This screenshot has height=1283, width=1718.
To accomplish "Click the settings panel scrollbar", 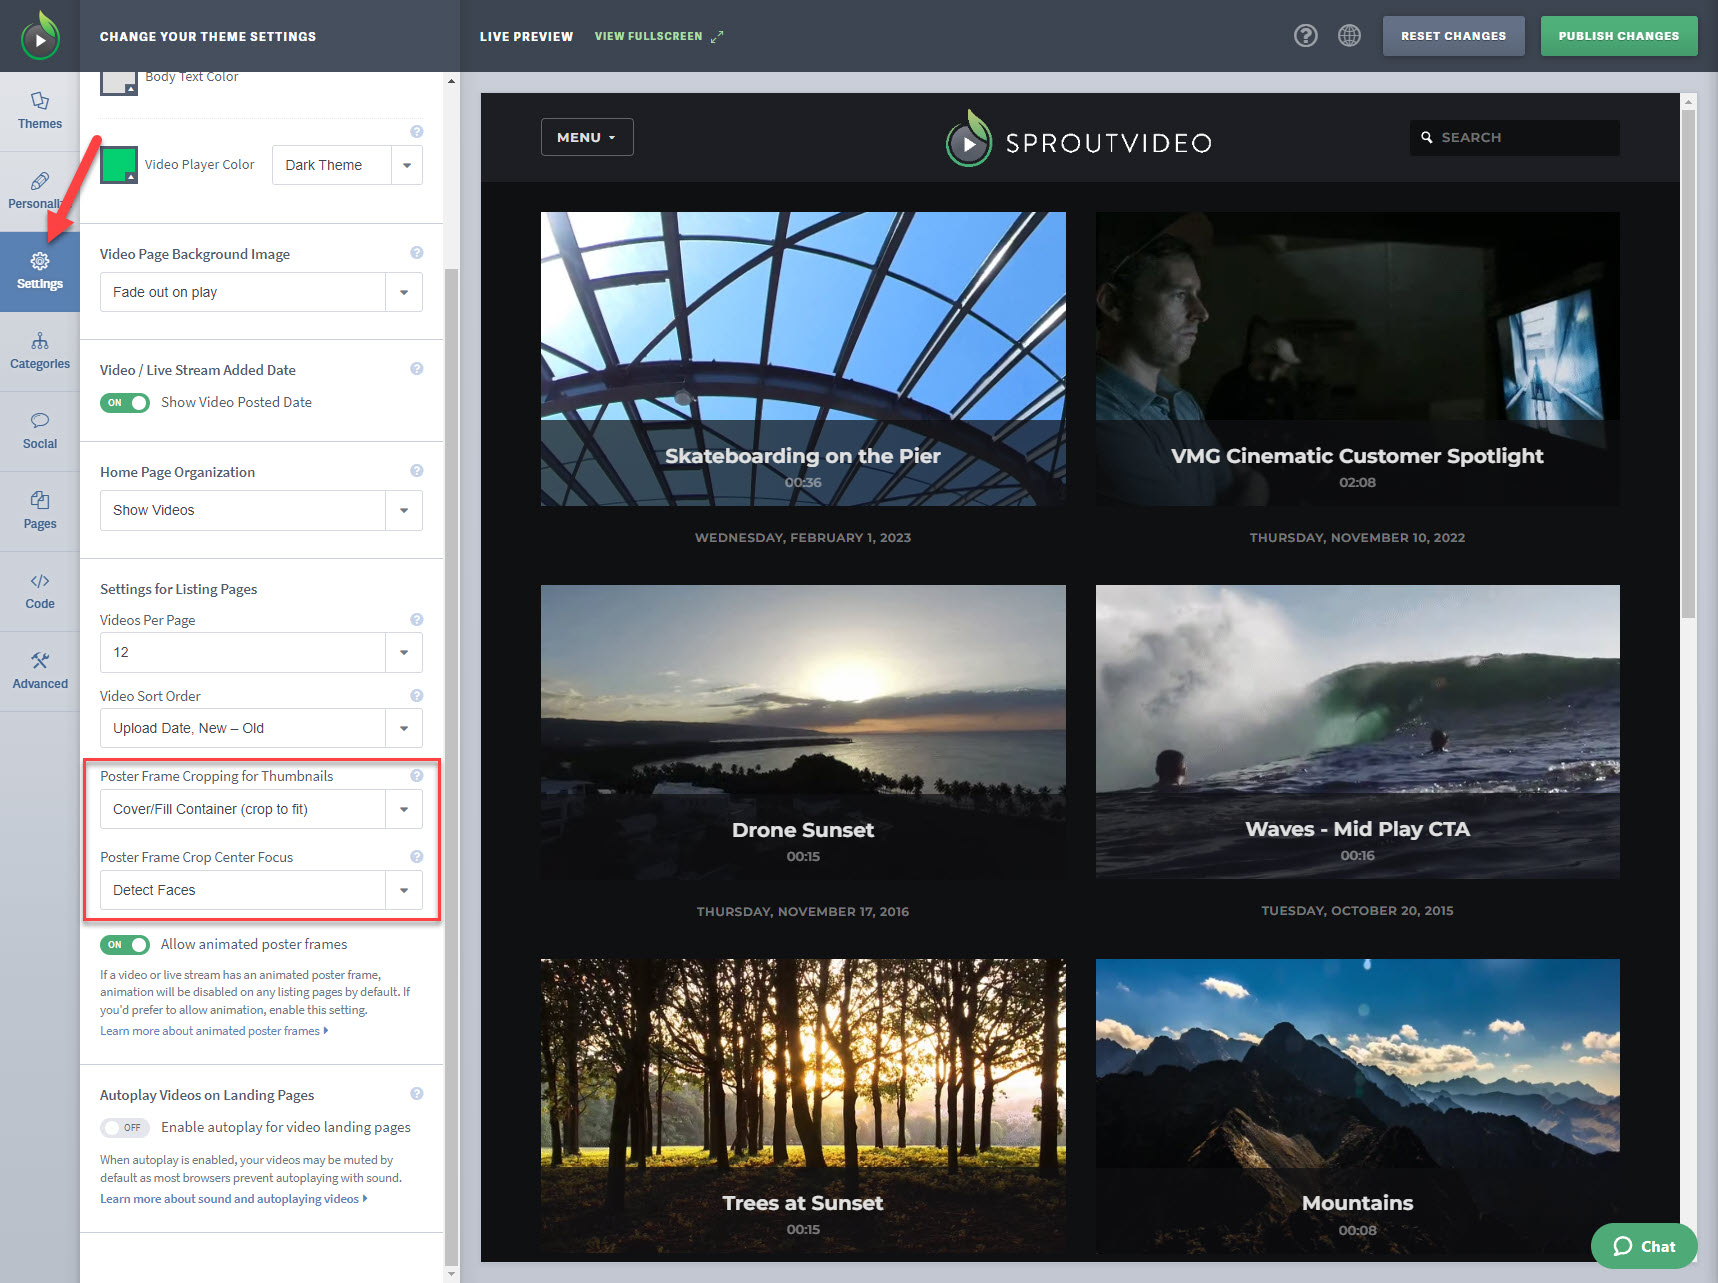I will 451,765.
